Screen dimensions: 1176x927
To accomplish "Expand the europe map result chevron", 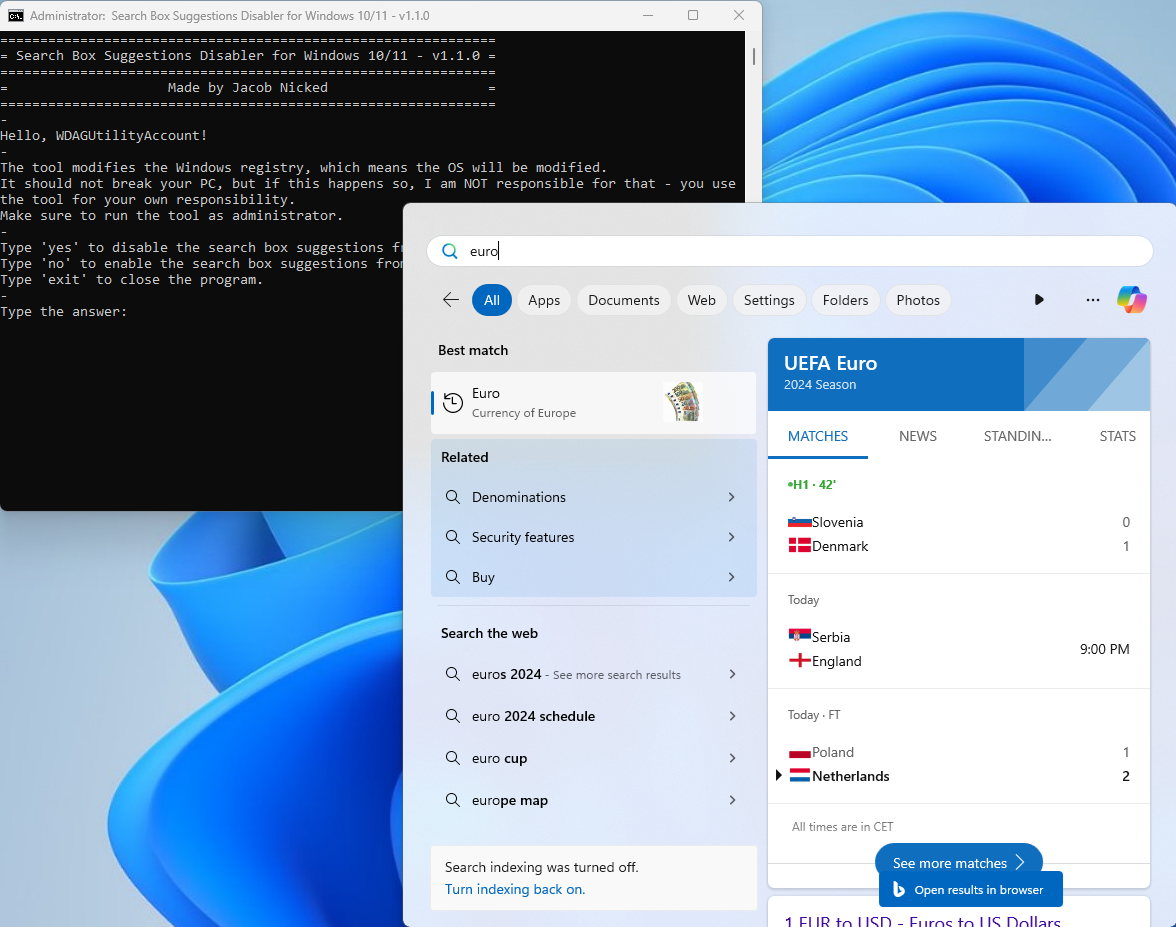I will 732,800.
